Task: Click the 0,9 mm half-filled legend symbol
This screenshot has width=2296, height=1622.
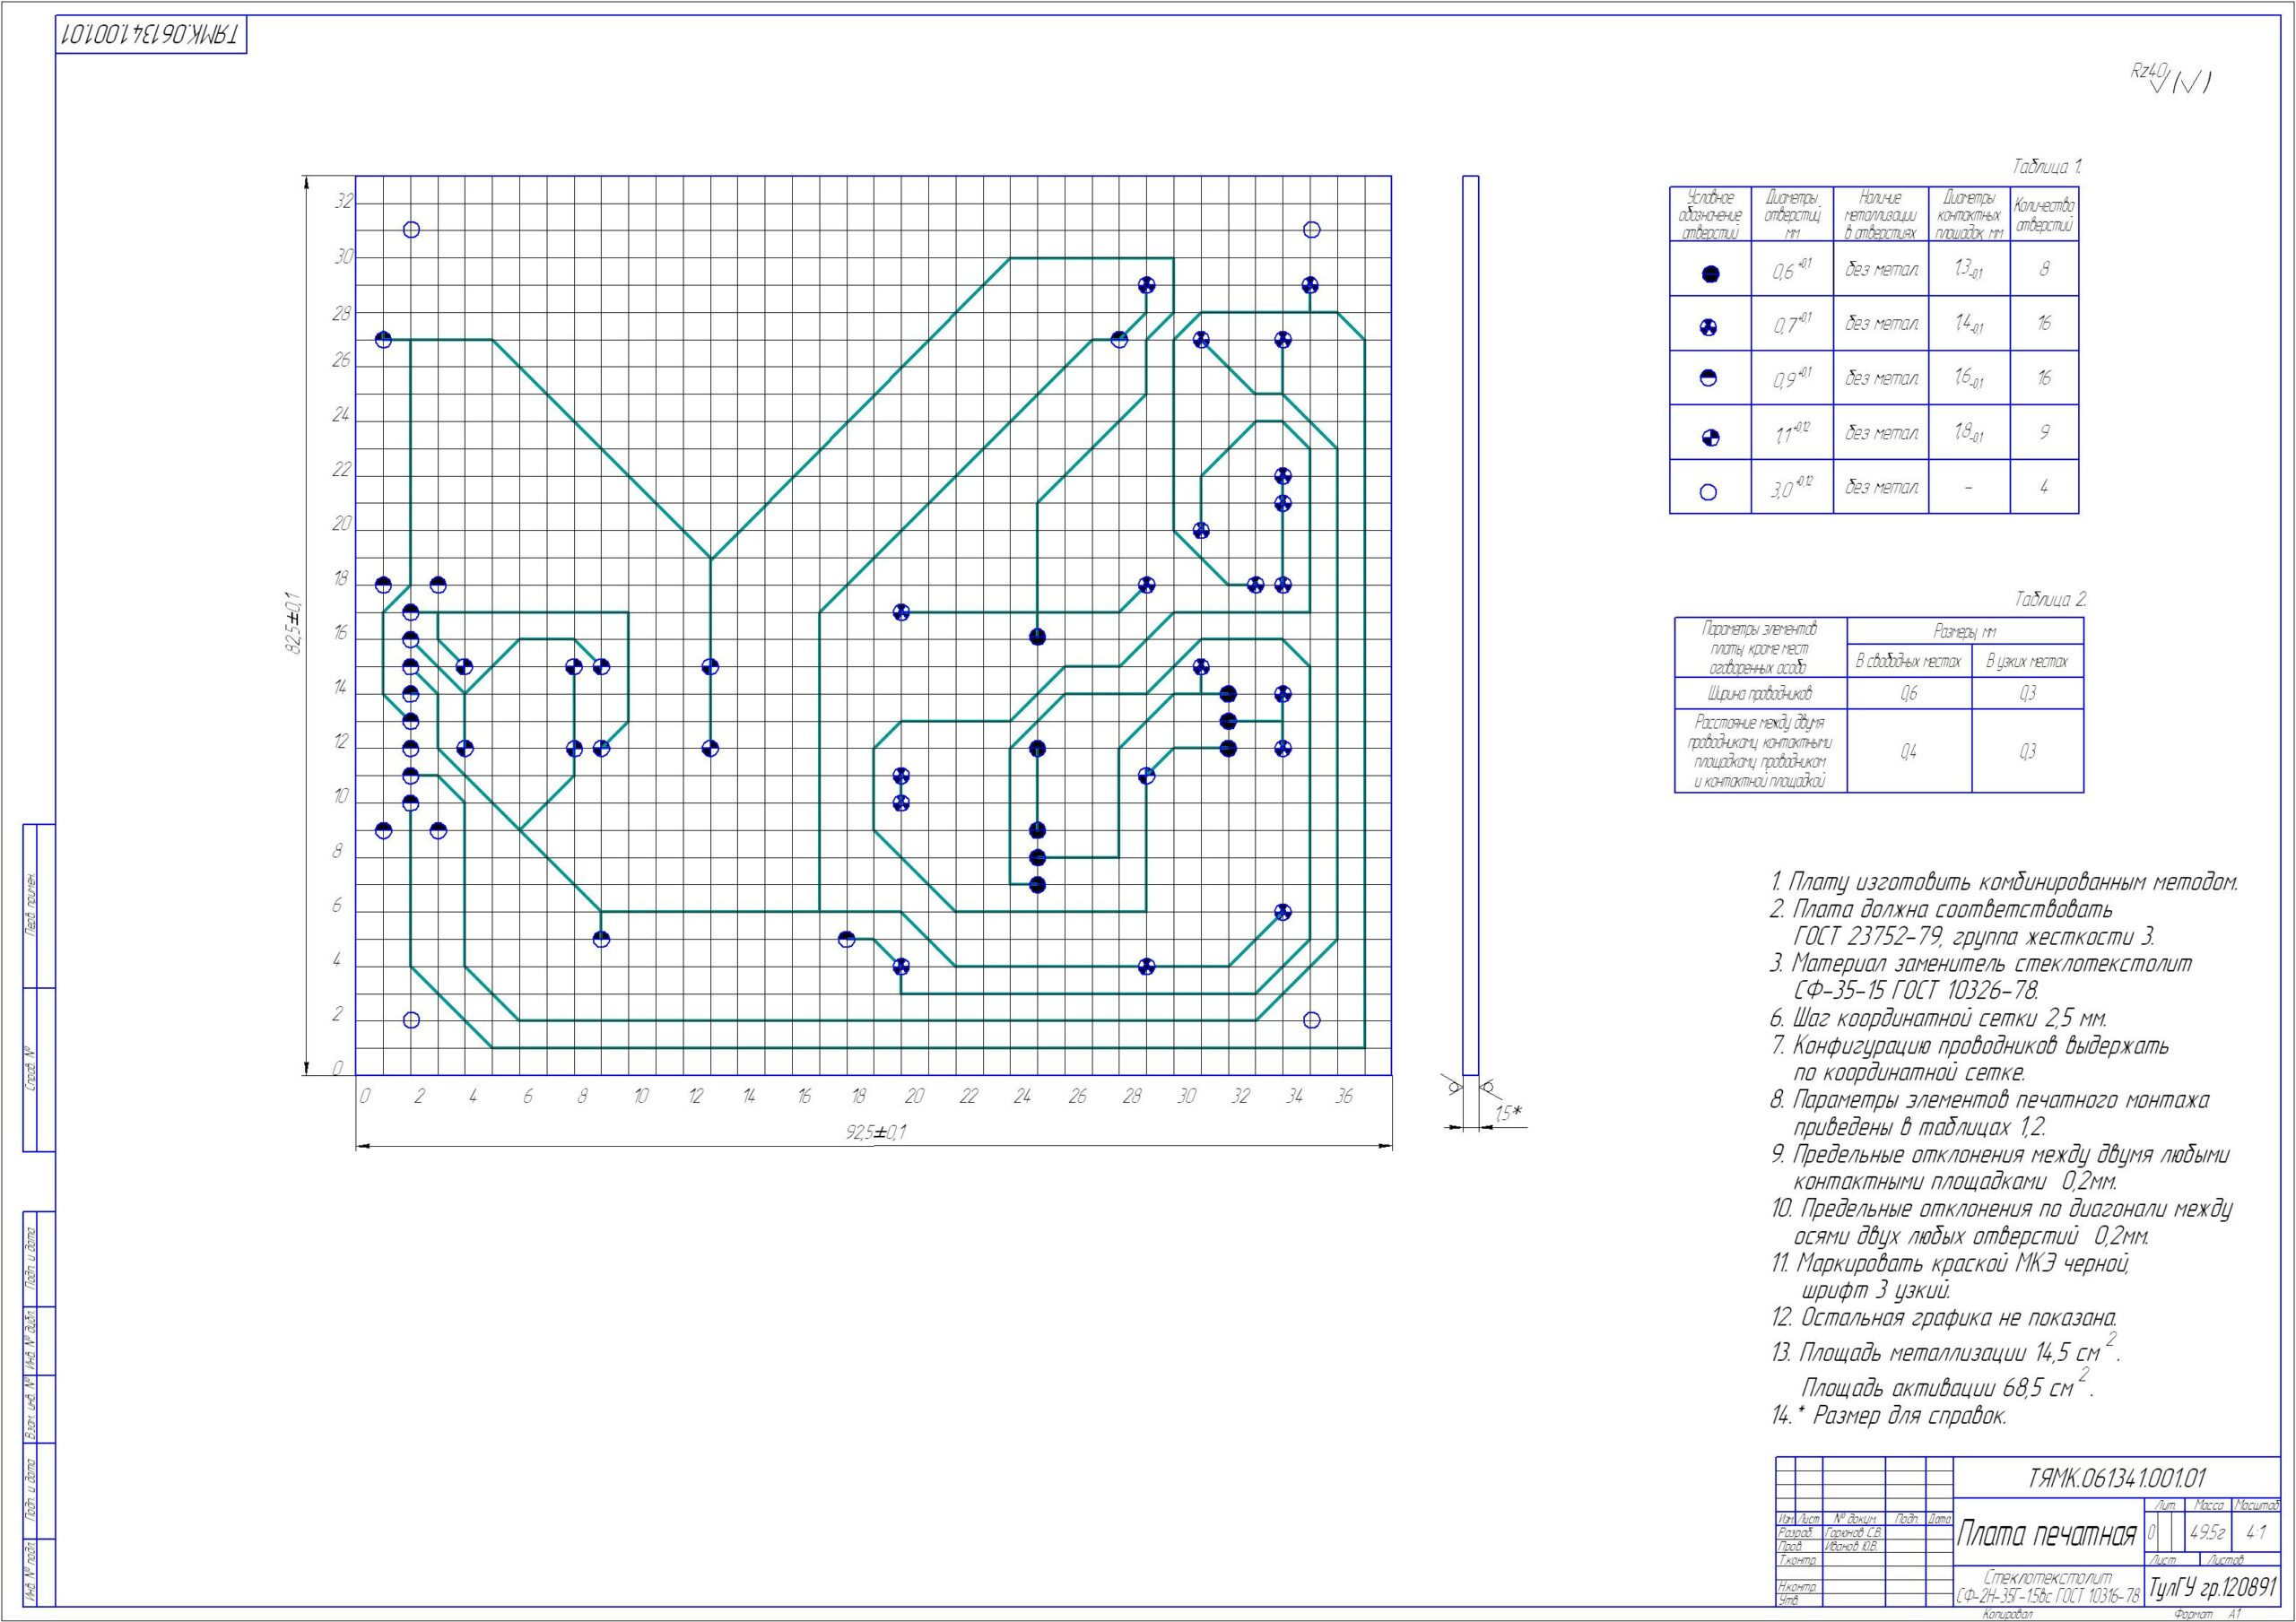Action: tap(1709, 378)
